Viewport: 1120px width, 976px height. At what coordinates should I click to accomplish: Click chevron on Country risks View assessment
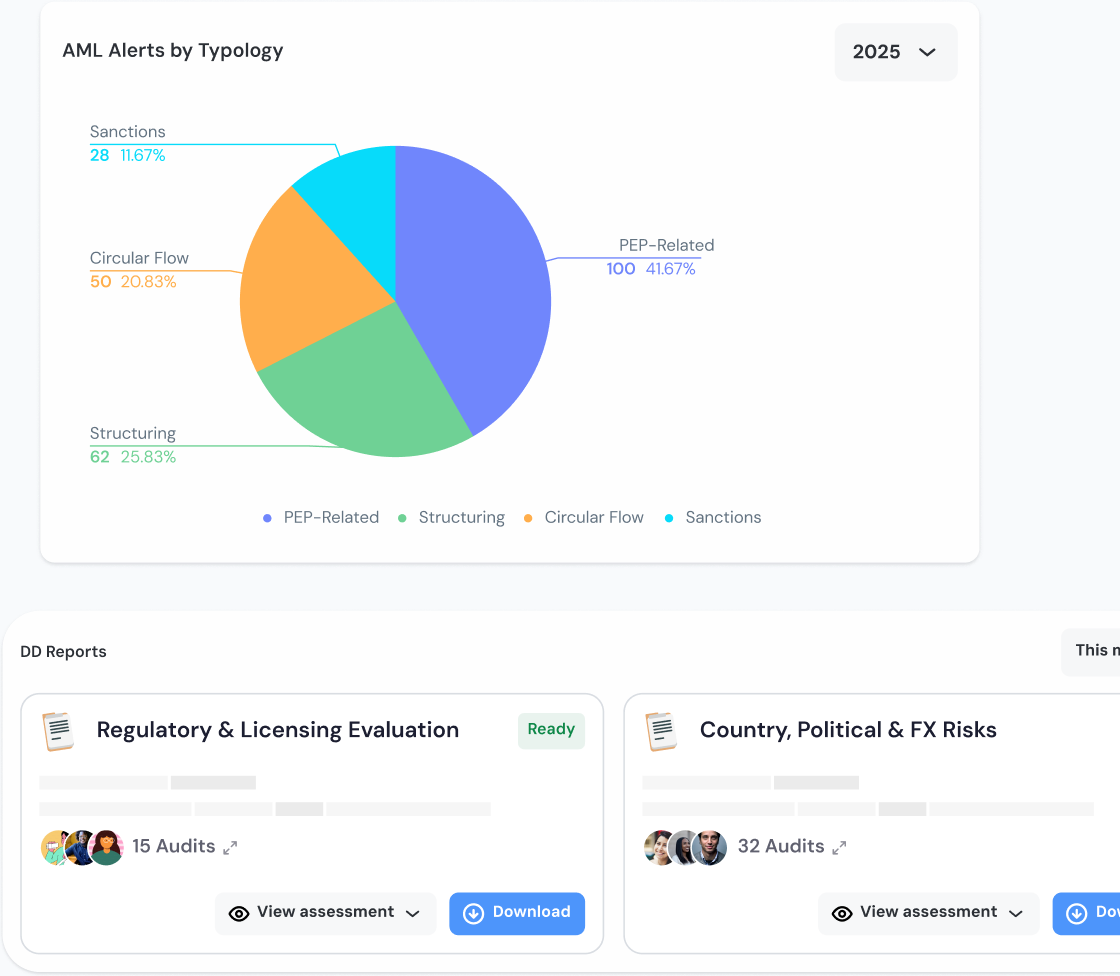(x=1016, y=914)
